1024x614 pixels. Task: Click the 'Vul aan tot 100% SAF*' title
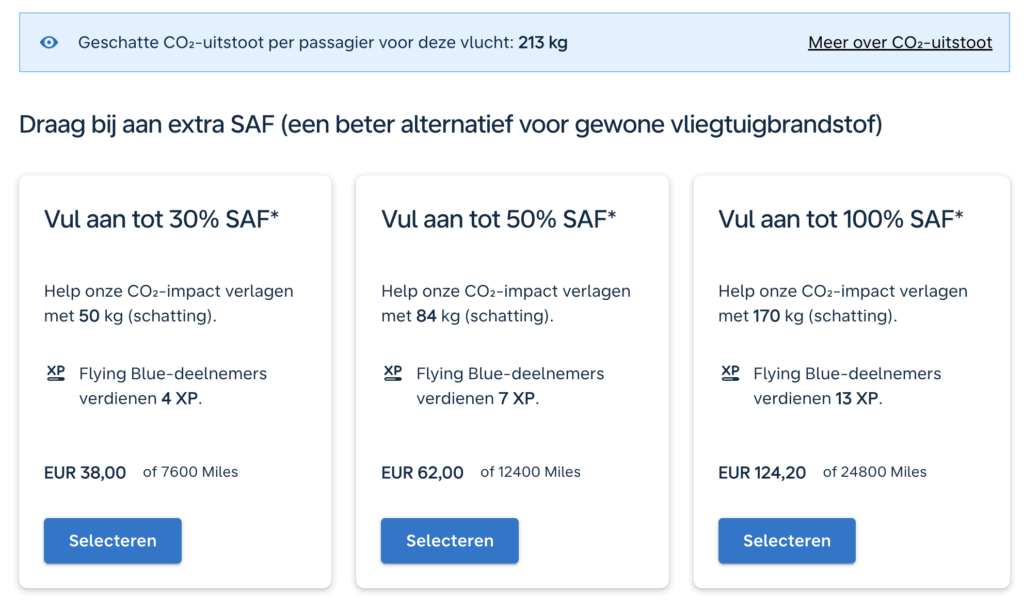[x=840, y=219]
